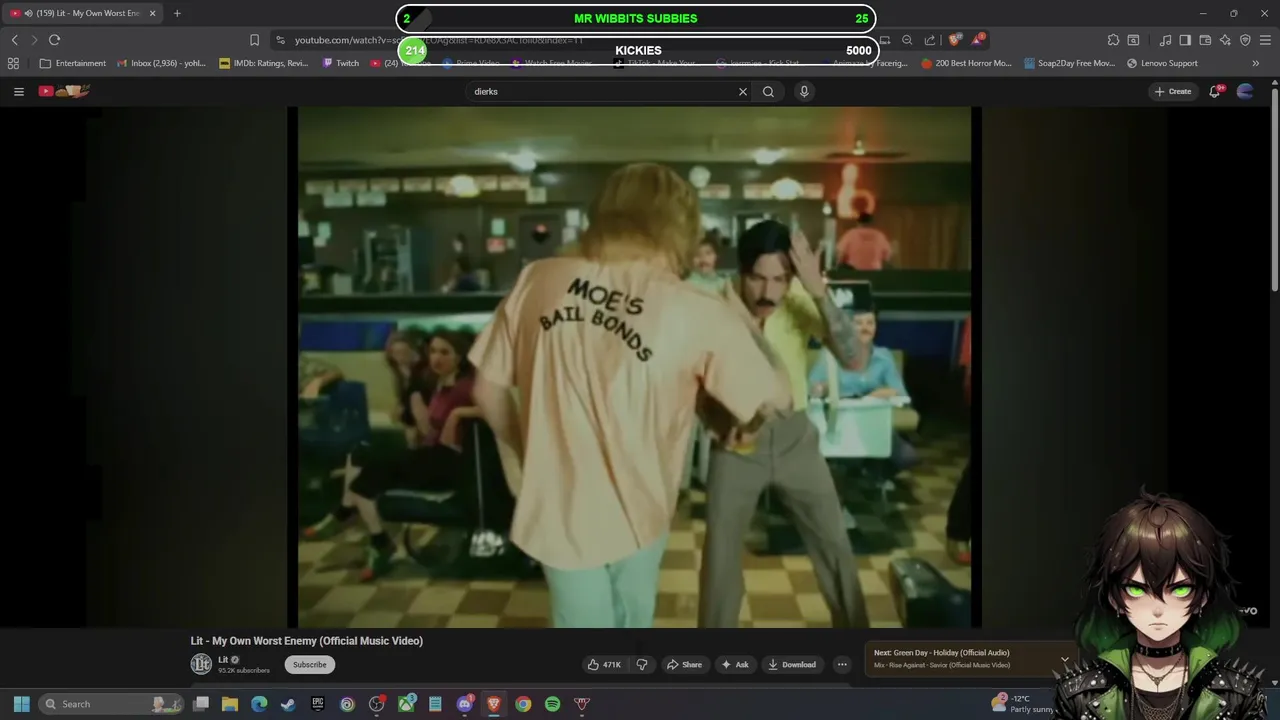
Task: Close the Lit - My Own Worst Enemy tab
Action: pyautogui.click(x=152, y=13)
